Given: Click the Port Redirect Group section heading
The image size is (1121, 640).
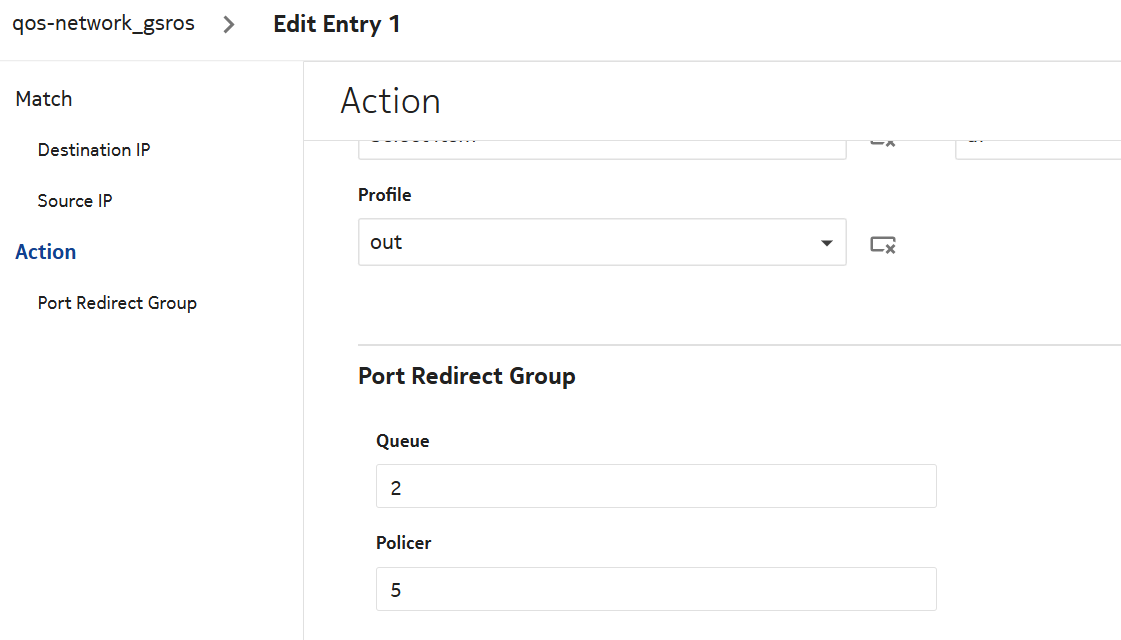Looking at the screenshot, I should pos(467,376).
